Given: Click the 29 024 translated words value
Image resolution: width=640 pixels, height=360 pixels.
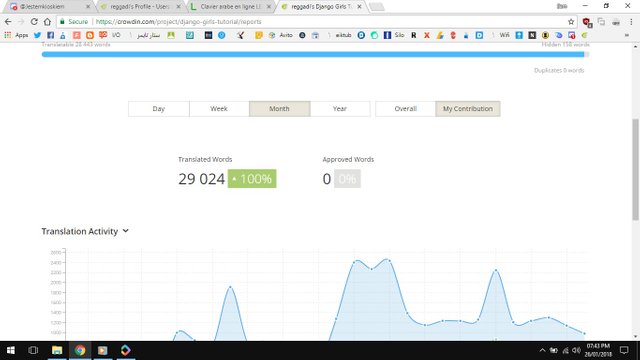Looking at the screenshot, I should coord(201,179).
